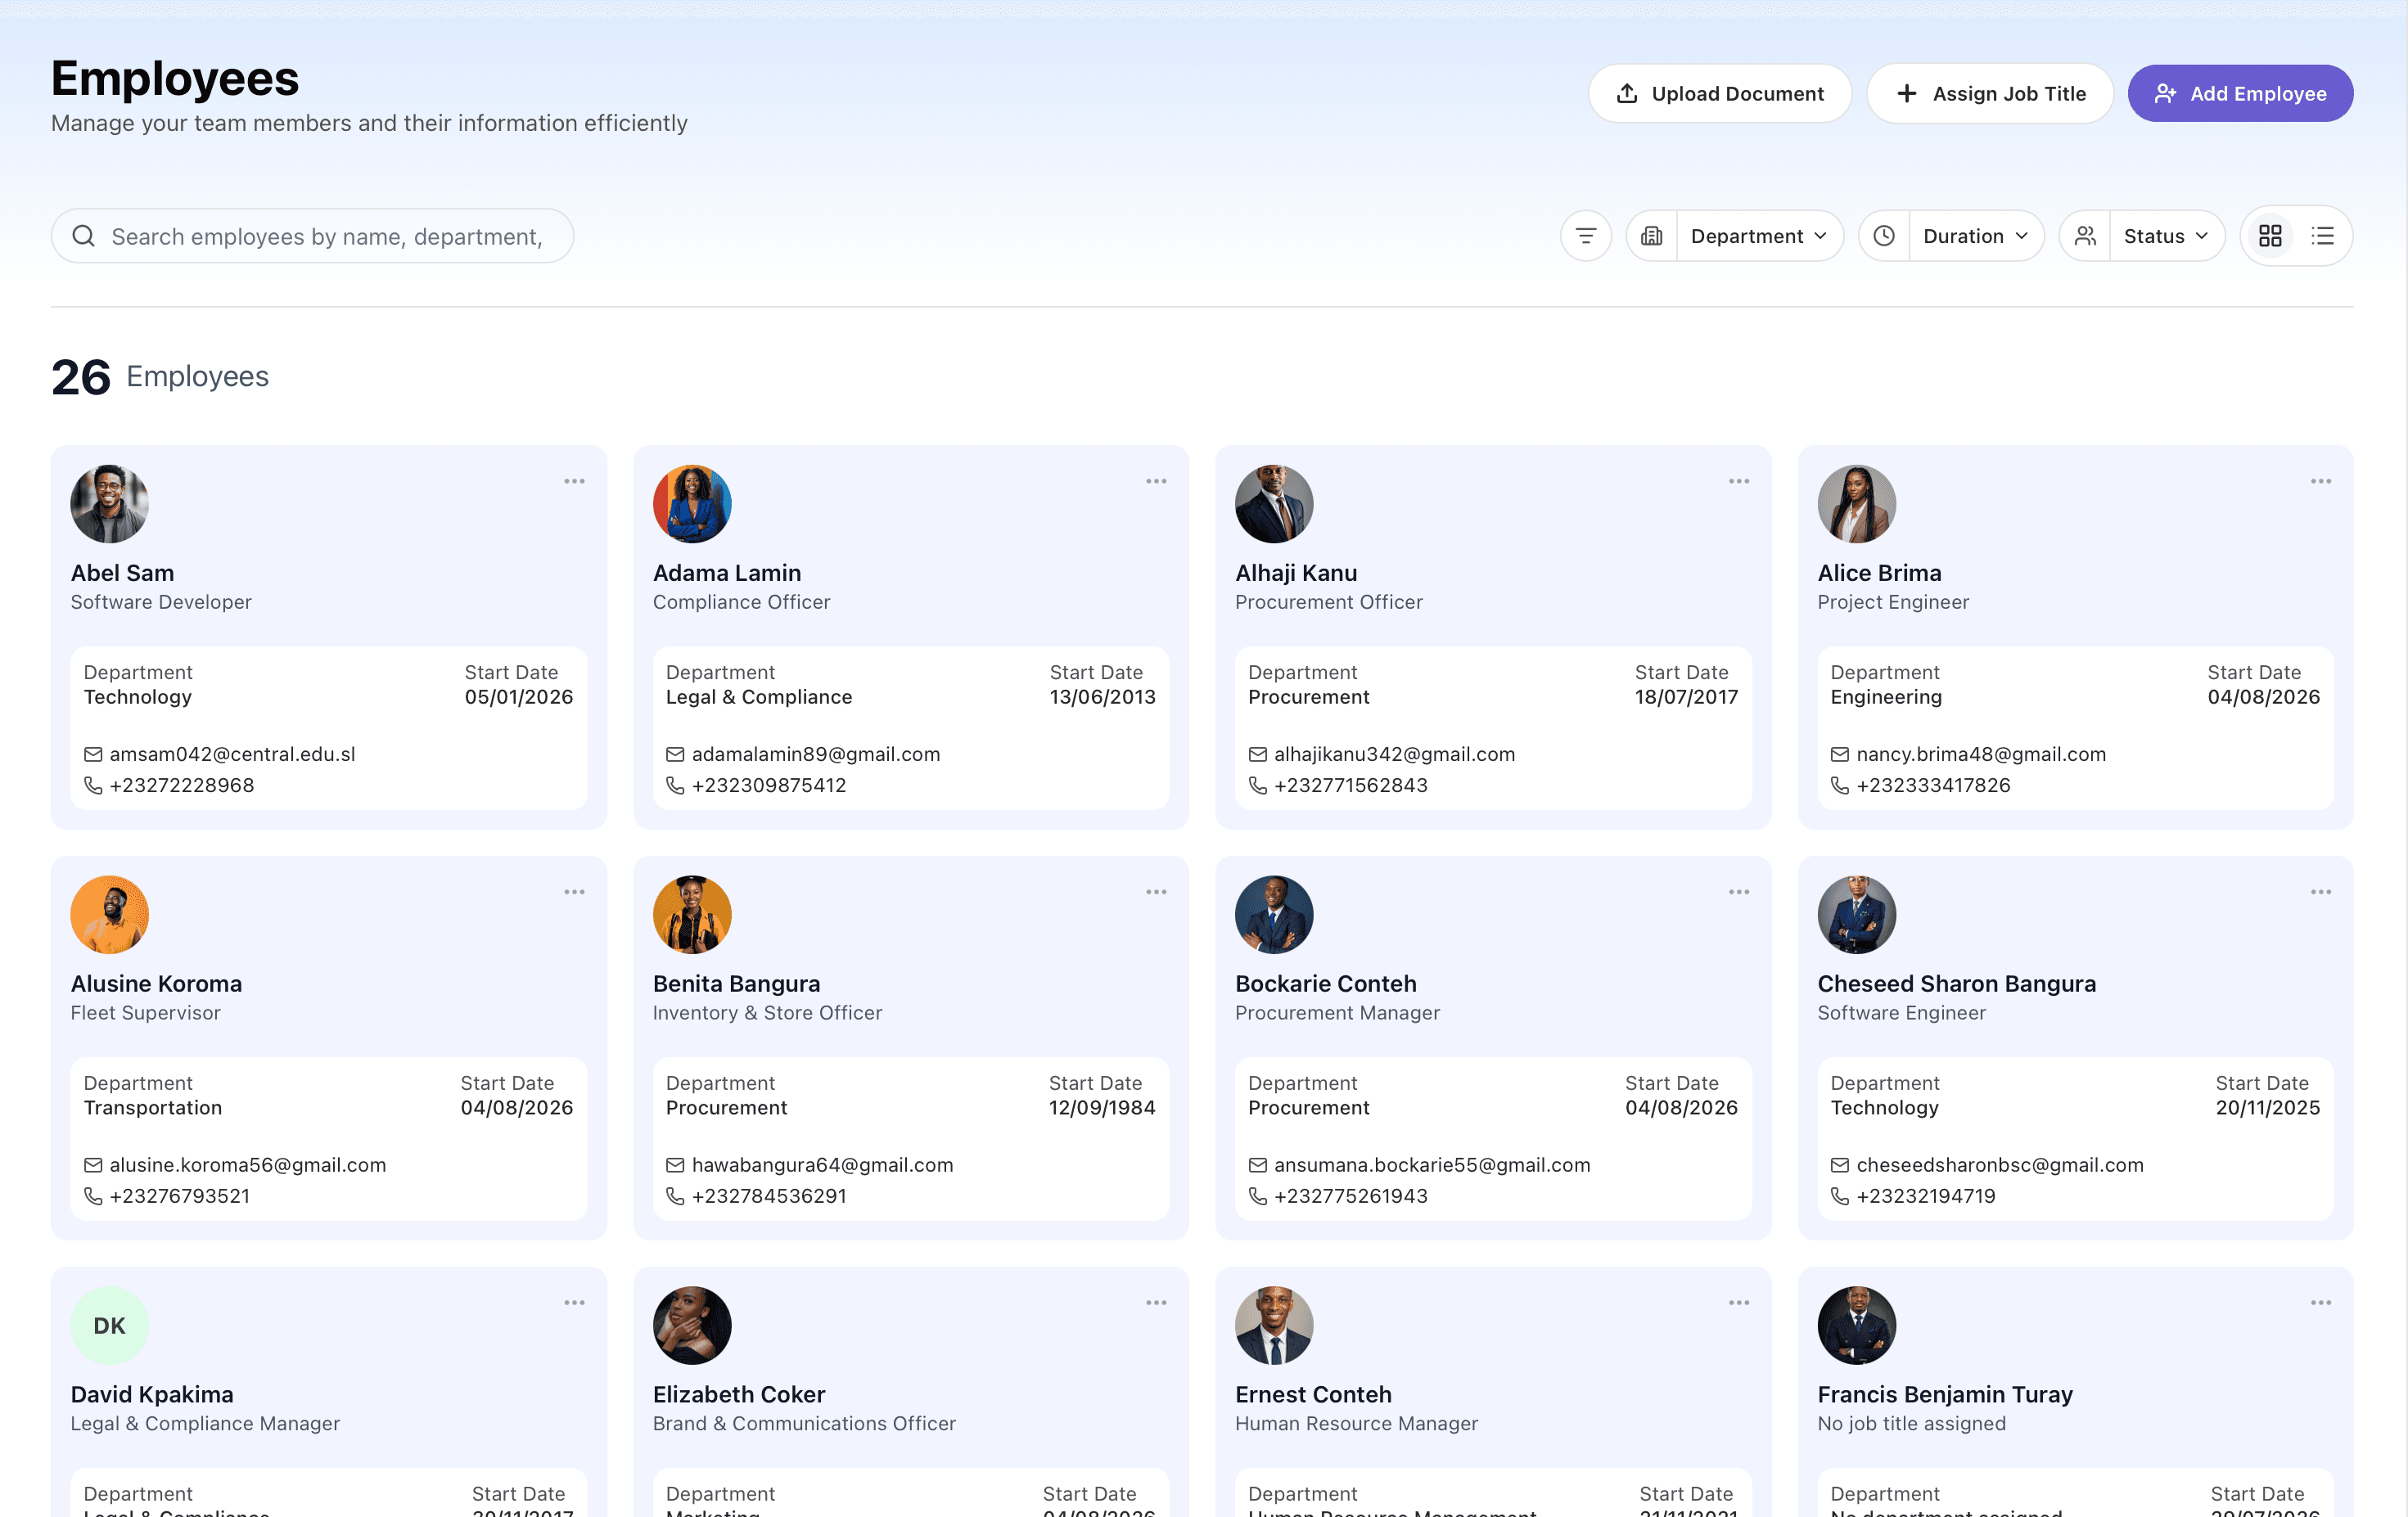Click the start date 12/09/1984
The height and width of the screenshot is (1517, 2408).
(1102, 1108)
